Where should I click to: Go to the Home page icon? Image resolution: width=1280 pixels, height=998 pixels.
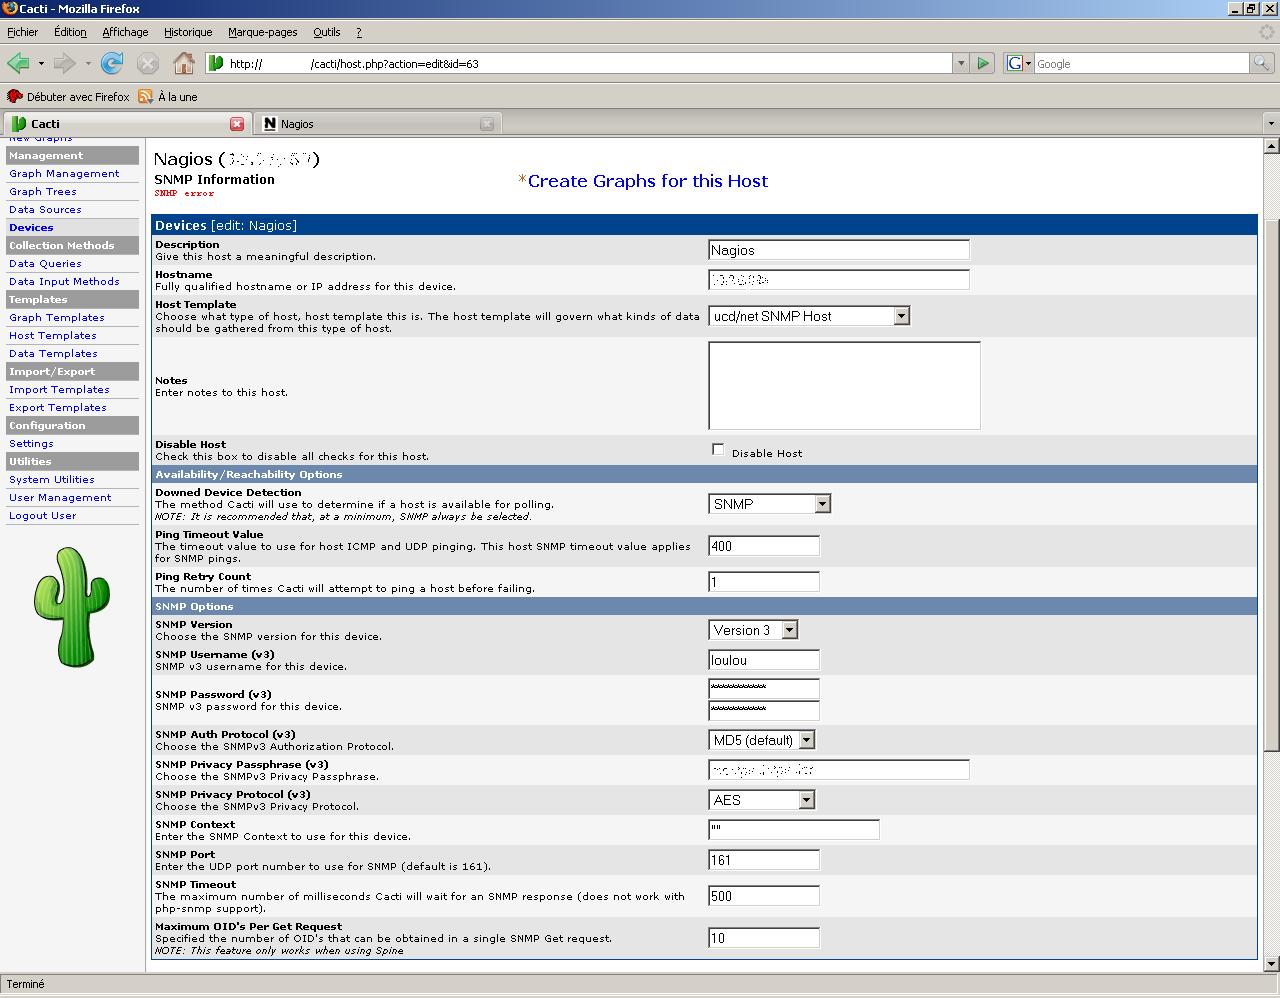point(184,64)
